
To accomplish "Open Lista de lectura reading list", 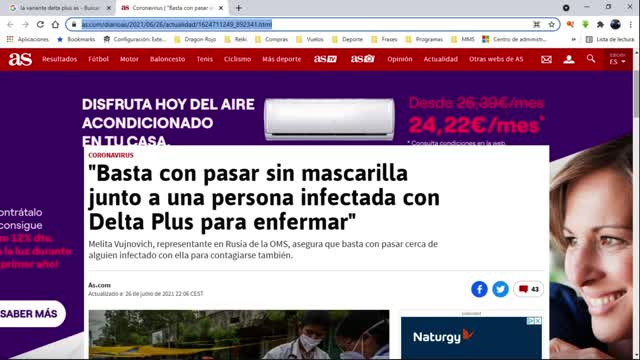I will (x=610, y=39).
